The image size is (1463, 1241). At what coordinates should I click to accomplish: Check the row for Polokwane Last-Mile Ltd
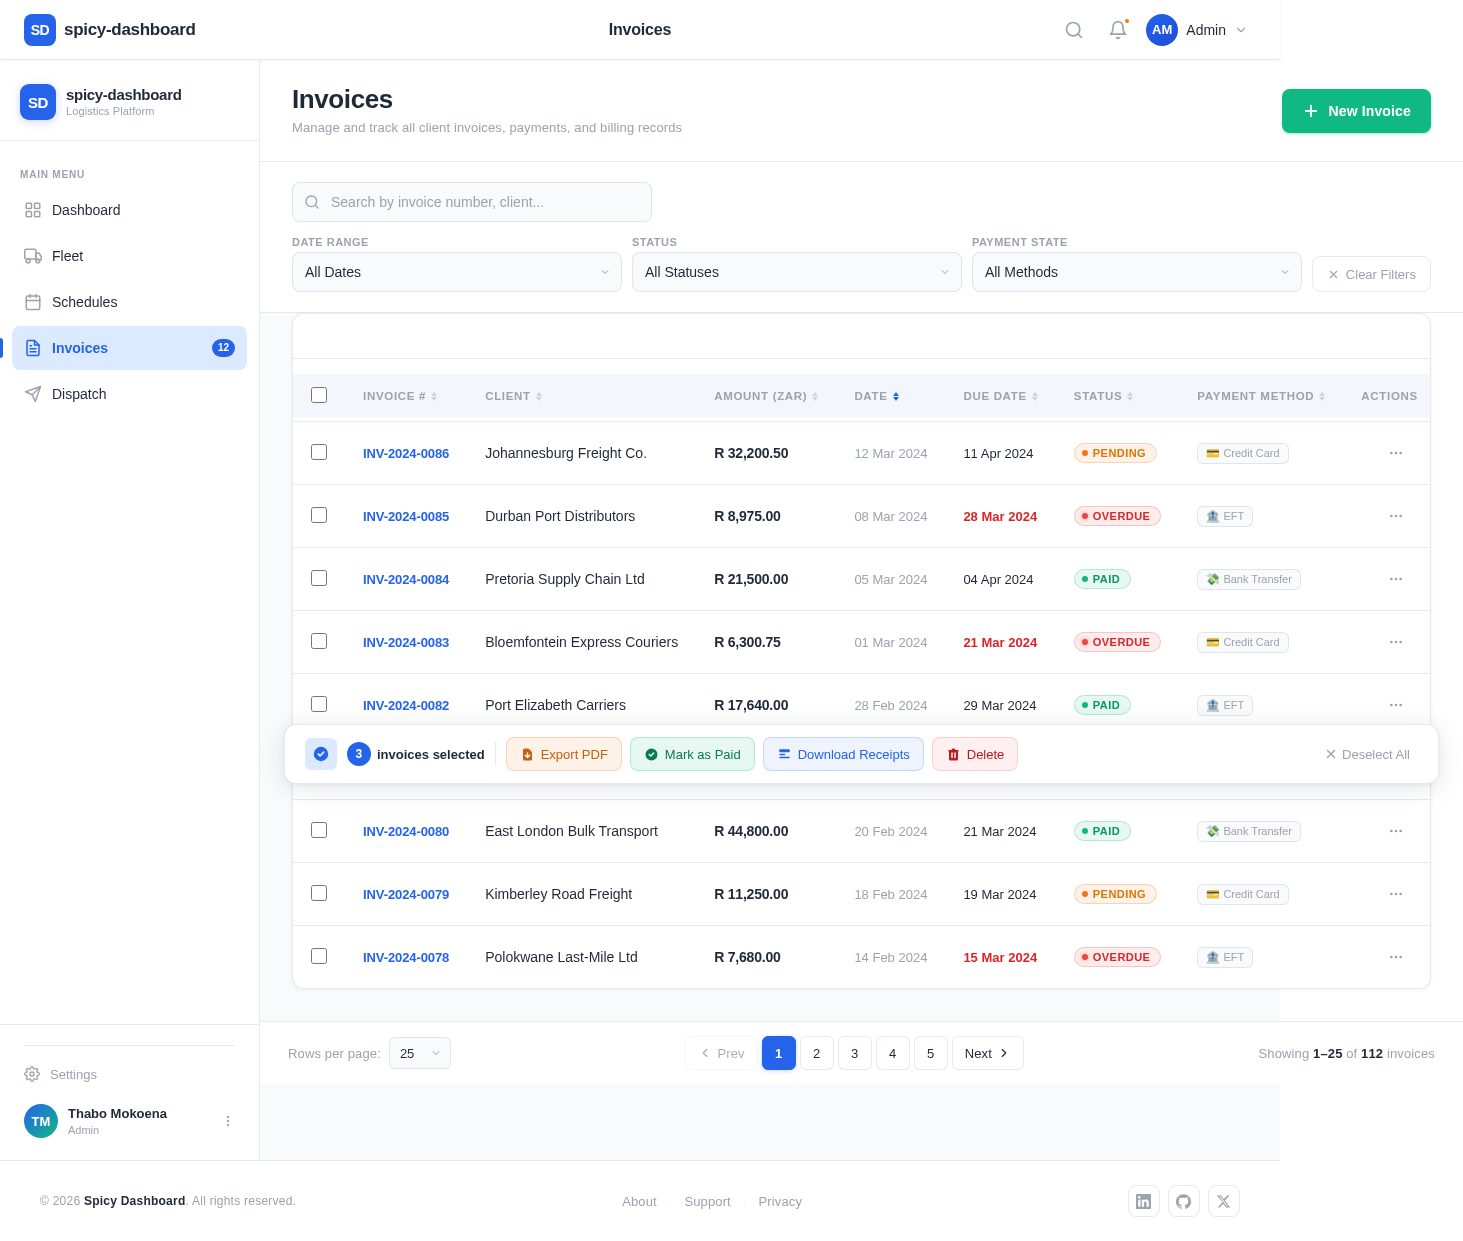(319, 956)
